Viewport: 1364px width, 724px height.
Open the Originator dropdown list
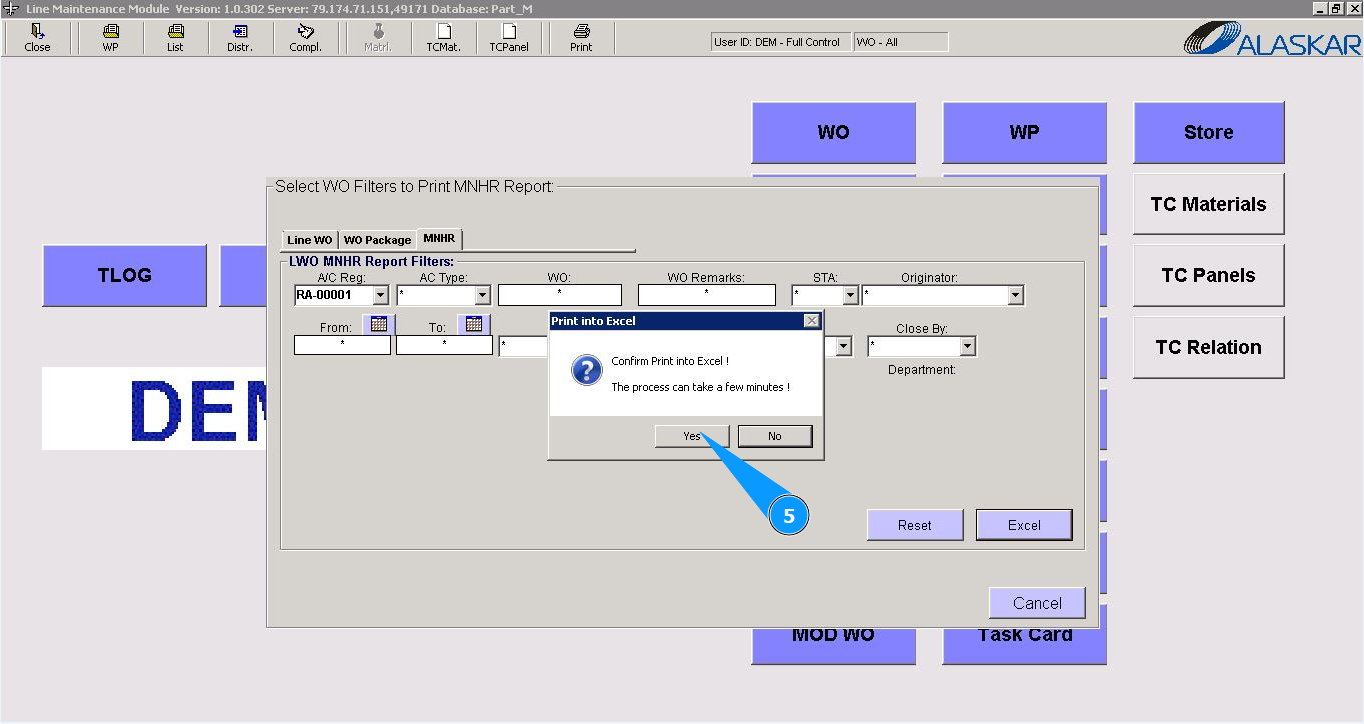(1015, 296)
